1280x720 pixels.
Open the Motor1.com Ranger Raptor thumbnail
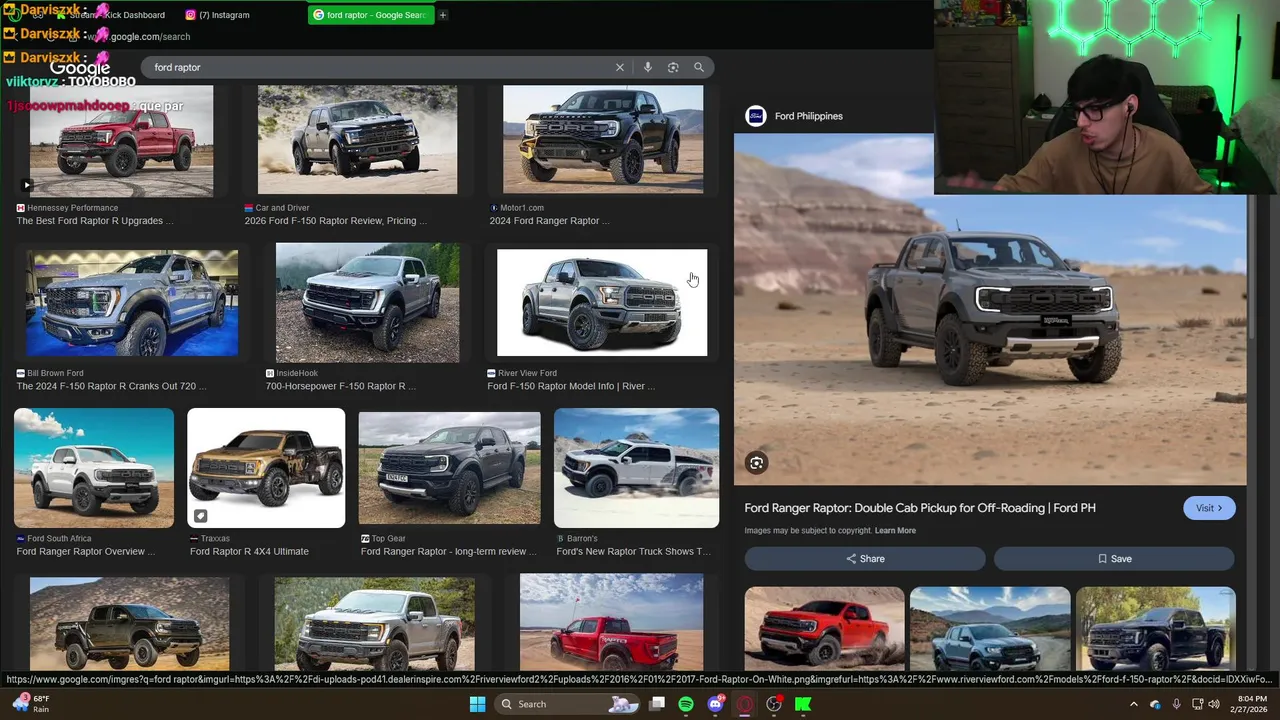[603, 140]
